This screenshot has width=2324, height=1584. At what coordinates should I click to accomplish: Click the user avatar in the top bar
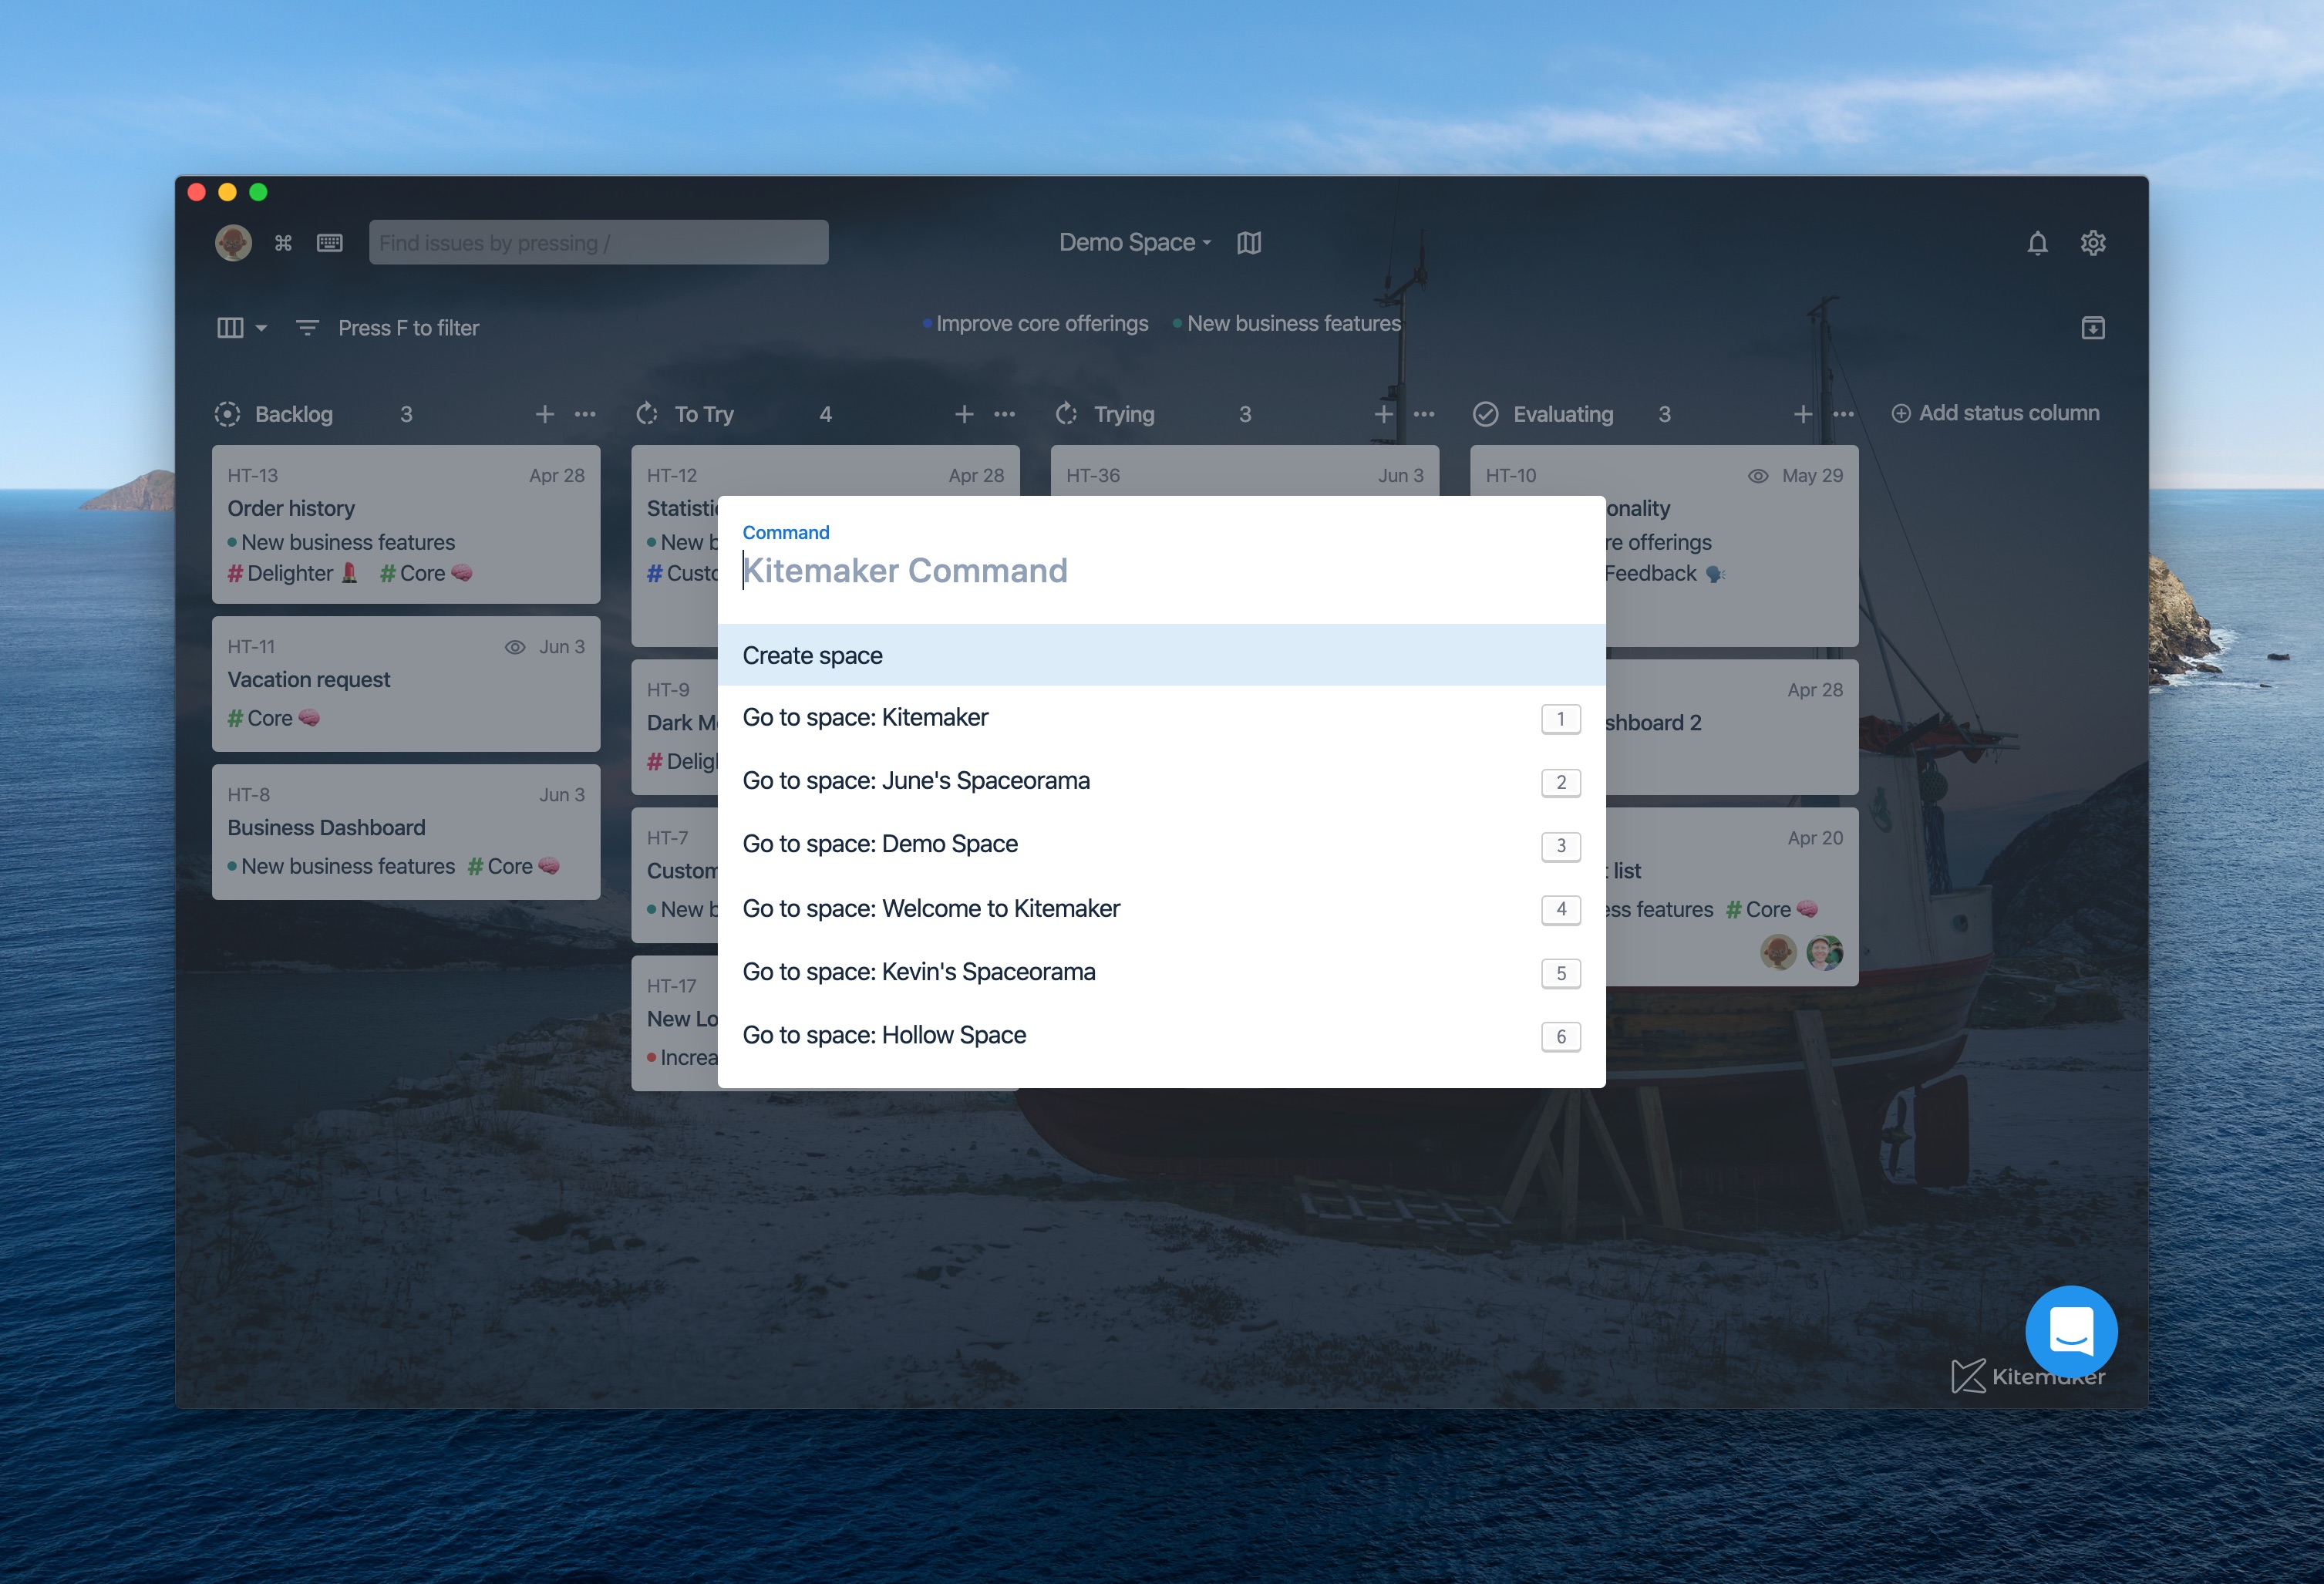233,243
